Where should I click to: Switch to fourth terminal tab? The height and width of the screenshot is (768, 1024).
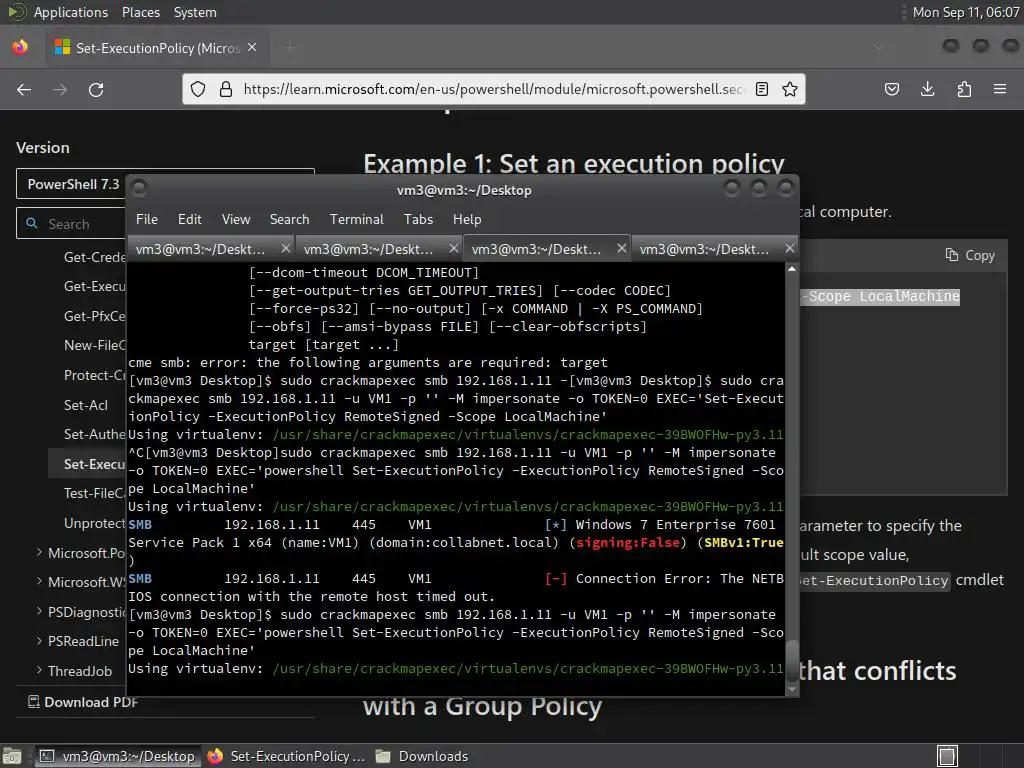pyautogui.click(x=704, y=249)
